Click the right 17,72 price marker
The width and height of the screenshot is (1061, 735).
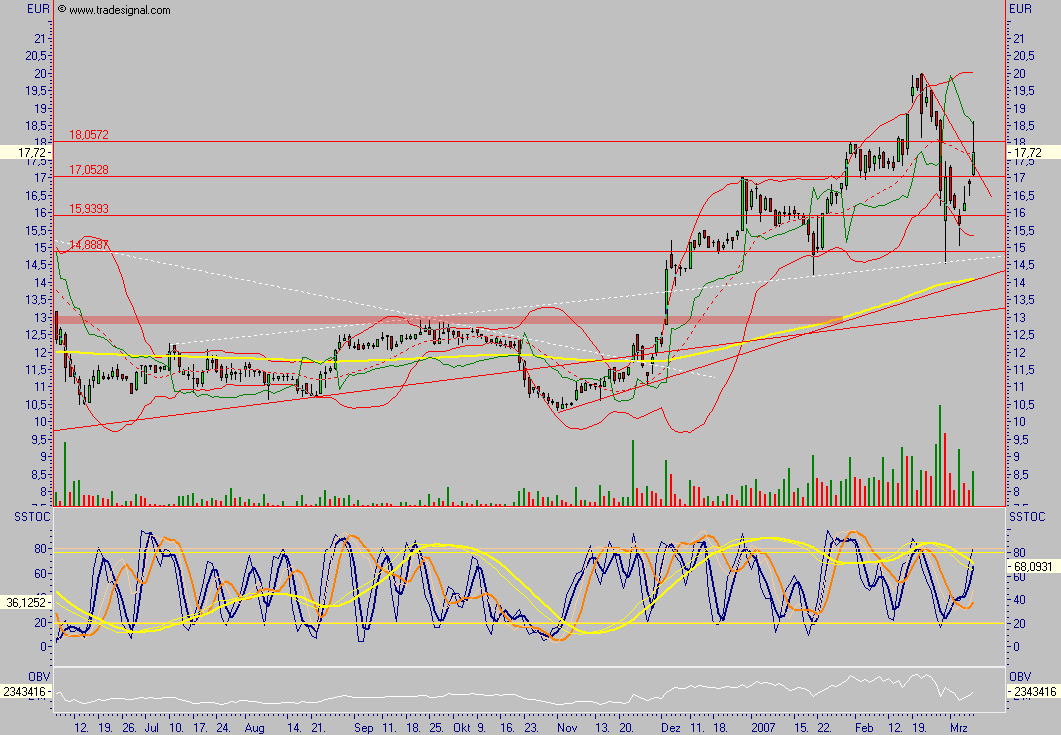[x=1027, y=152]
